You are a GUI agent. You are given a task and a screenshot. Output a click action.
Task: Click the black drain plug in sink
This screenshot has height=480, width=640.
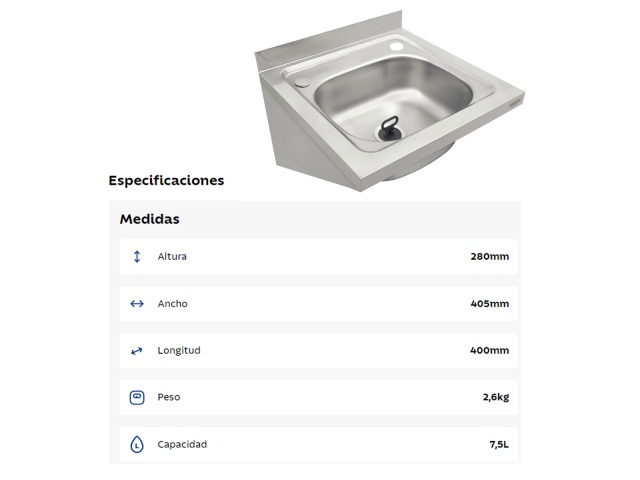click(389, 129)
